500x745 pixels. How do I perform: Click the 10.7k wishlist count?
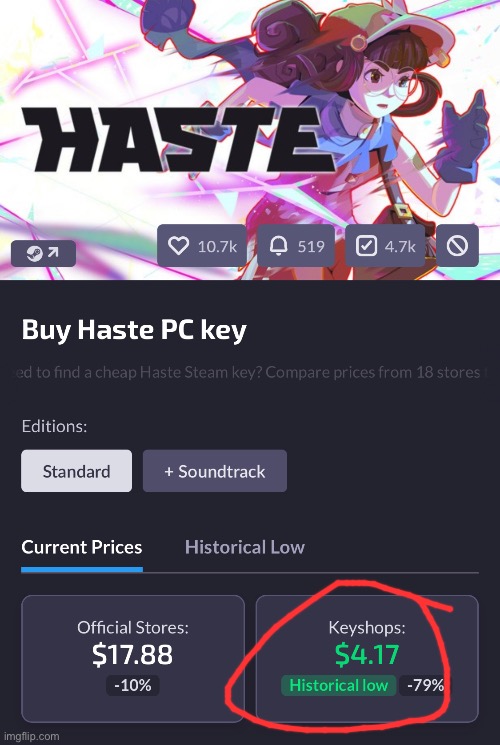tap(217, 247)
